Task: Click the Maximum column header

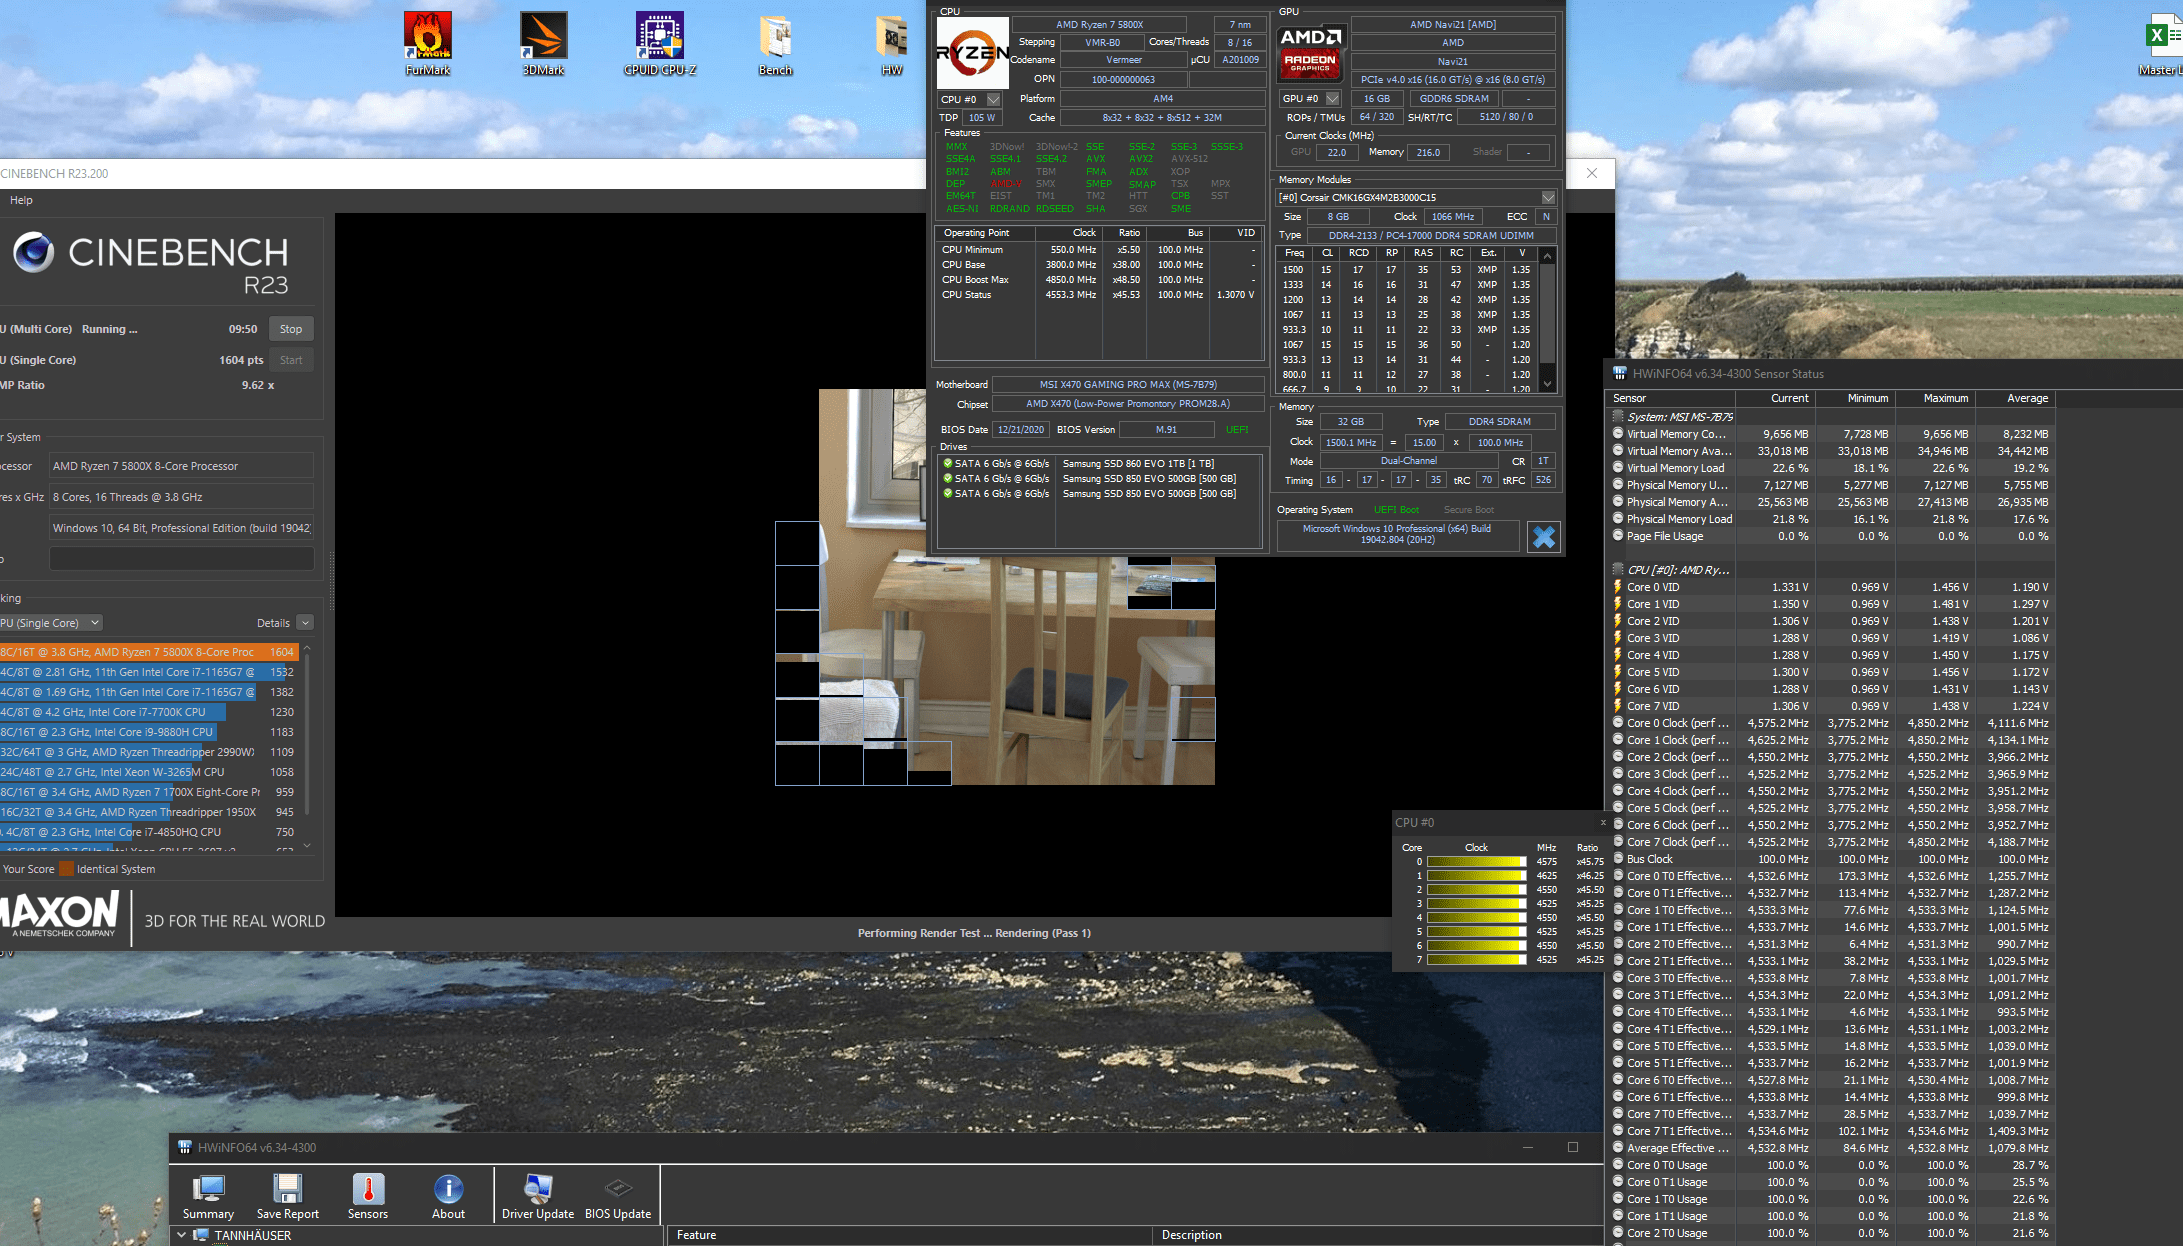Action: point(1935,398)
